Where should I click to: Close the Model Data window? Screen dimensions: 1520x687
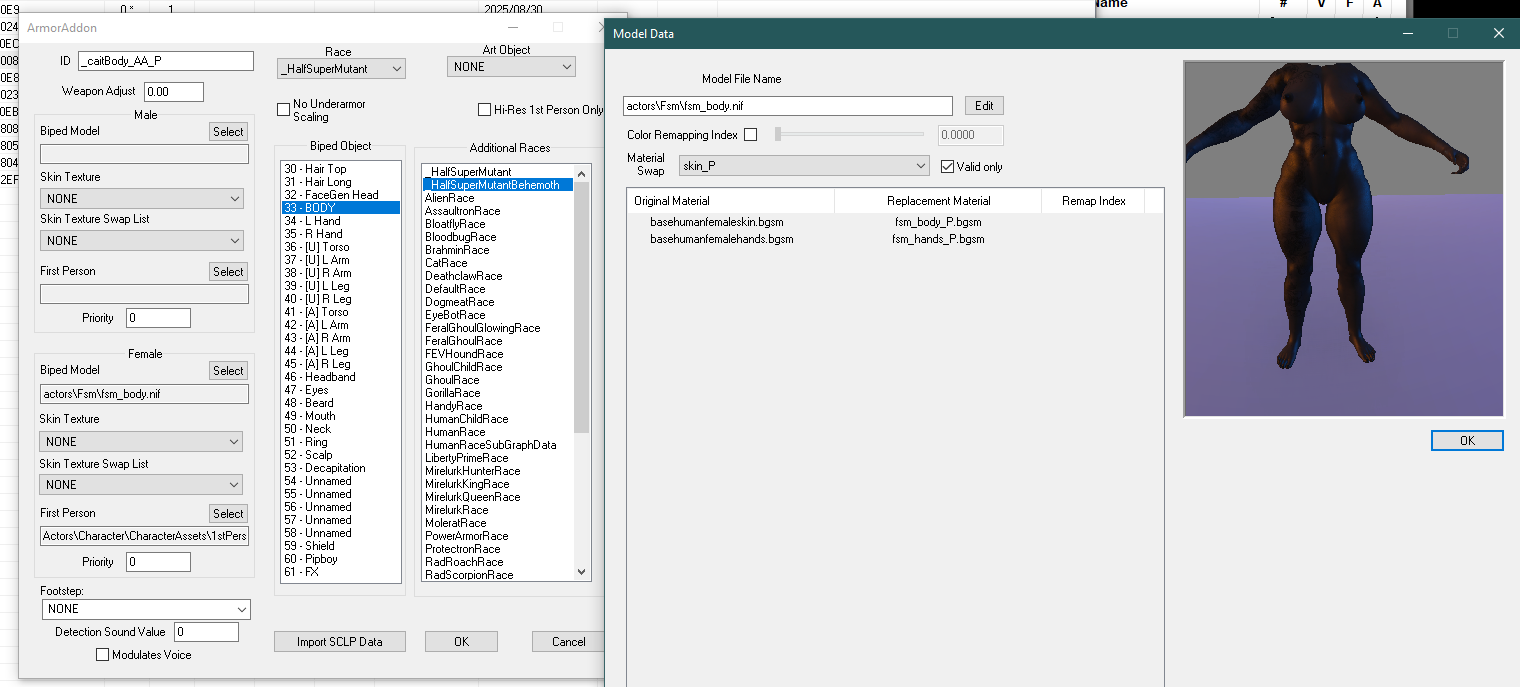point(1498,33)
